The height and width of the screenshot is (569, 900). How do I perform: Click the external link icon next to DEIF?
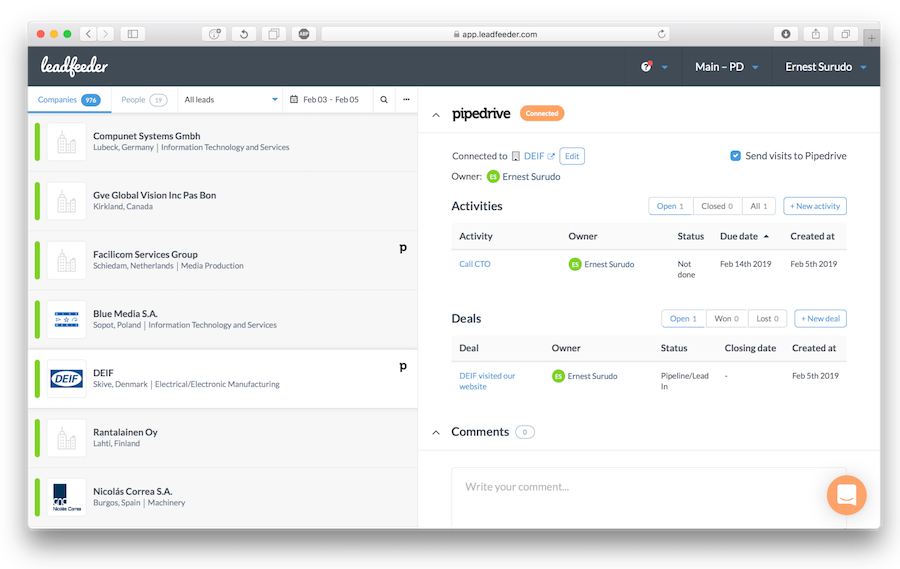click(551, 156)
